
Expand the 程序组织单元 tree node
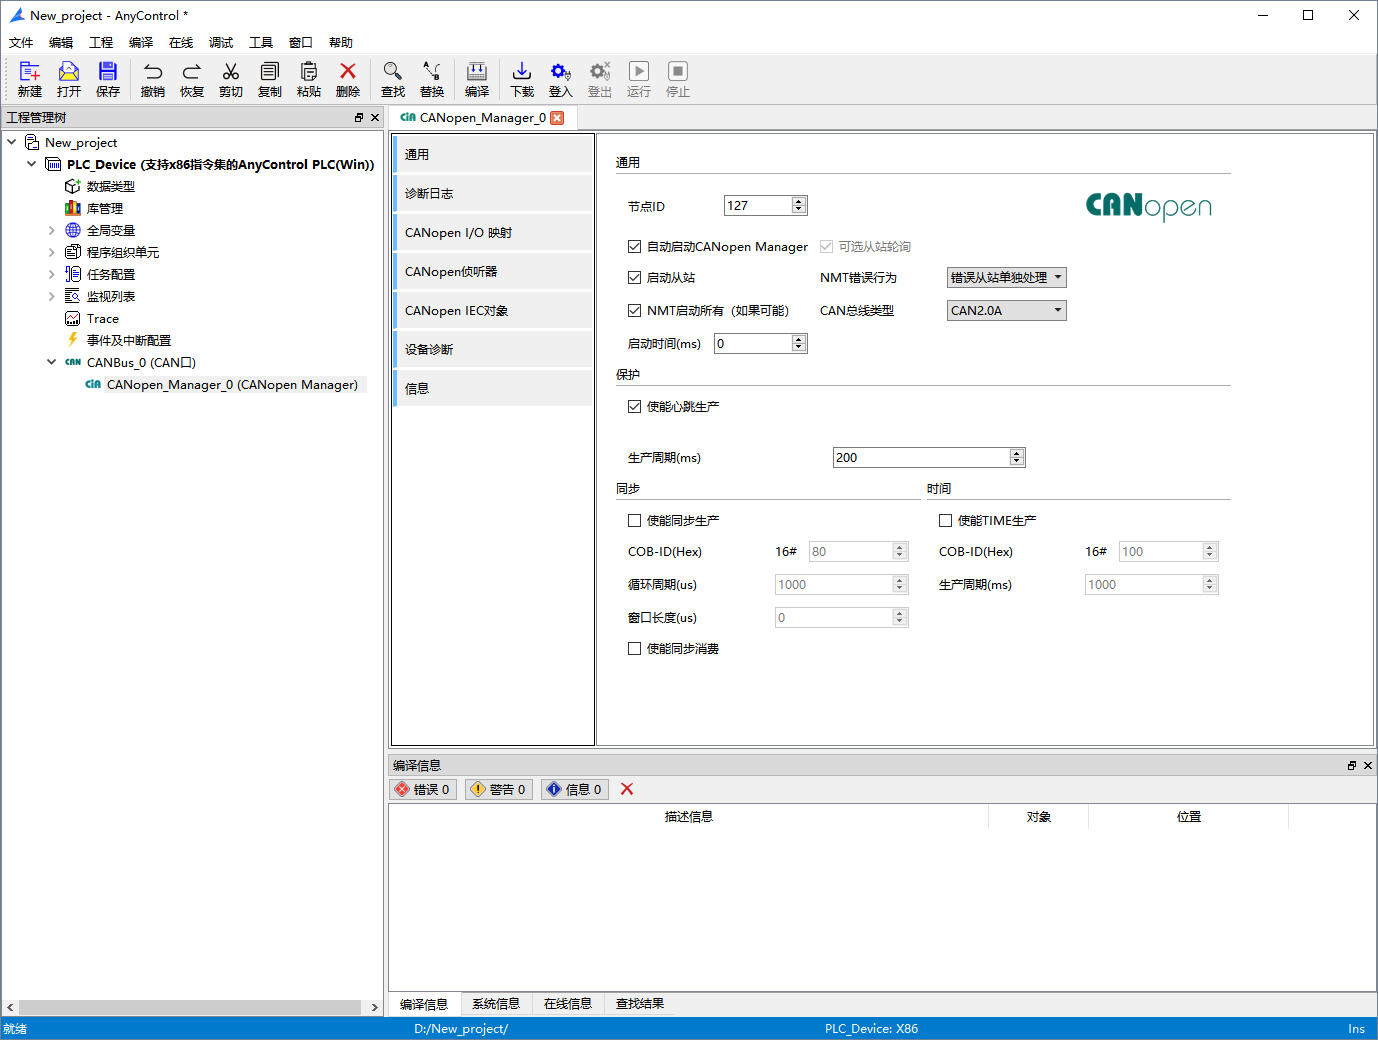pyautogui.click(x=52, y=252)
